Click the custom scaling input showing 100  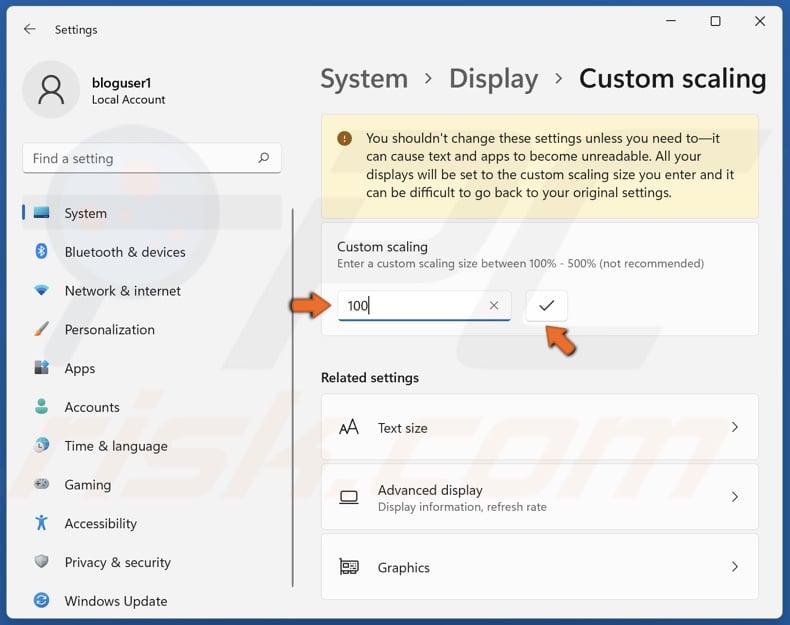[x=424, y=305]
